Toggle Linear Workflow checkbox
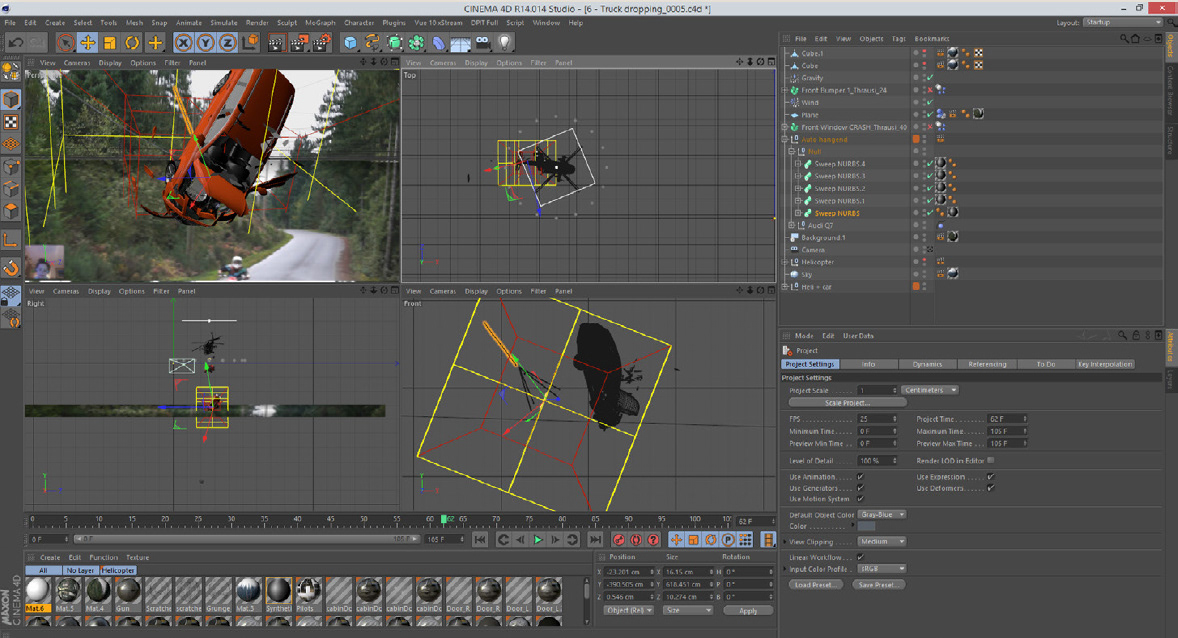This screenshot has width=1178, height=638. click(860, 557)
